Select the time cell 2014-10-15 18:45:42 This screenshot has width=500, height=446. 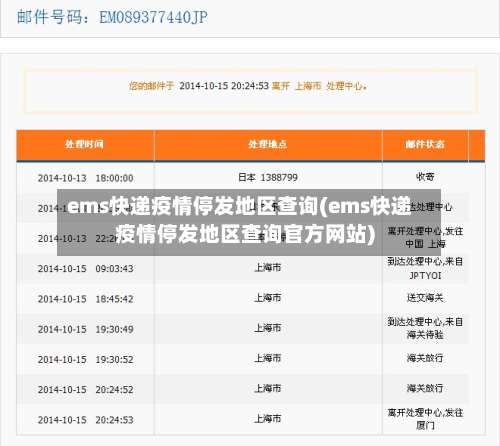point(86,299)
